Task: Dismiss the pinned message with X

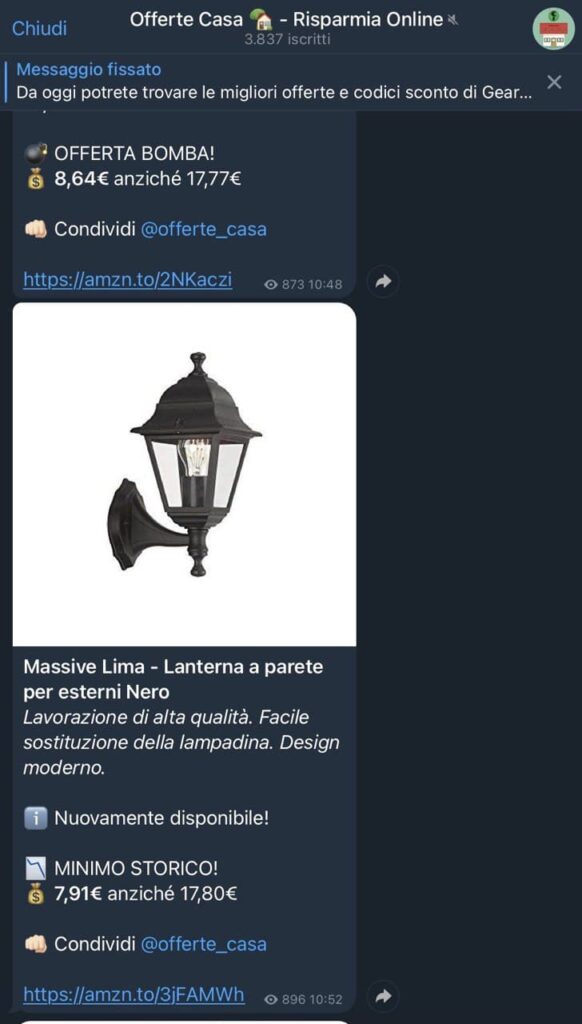Action: coord(554,82)
